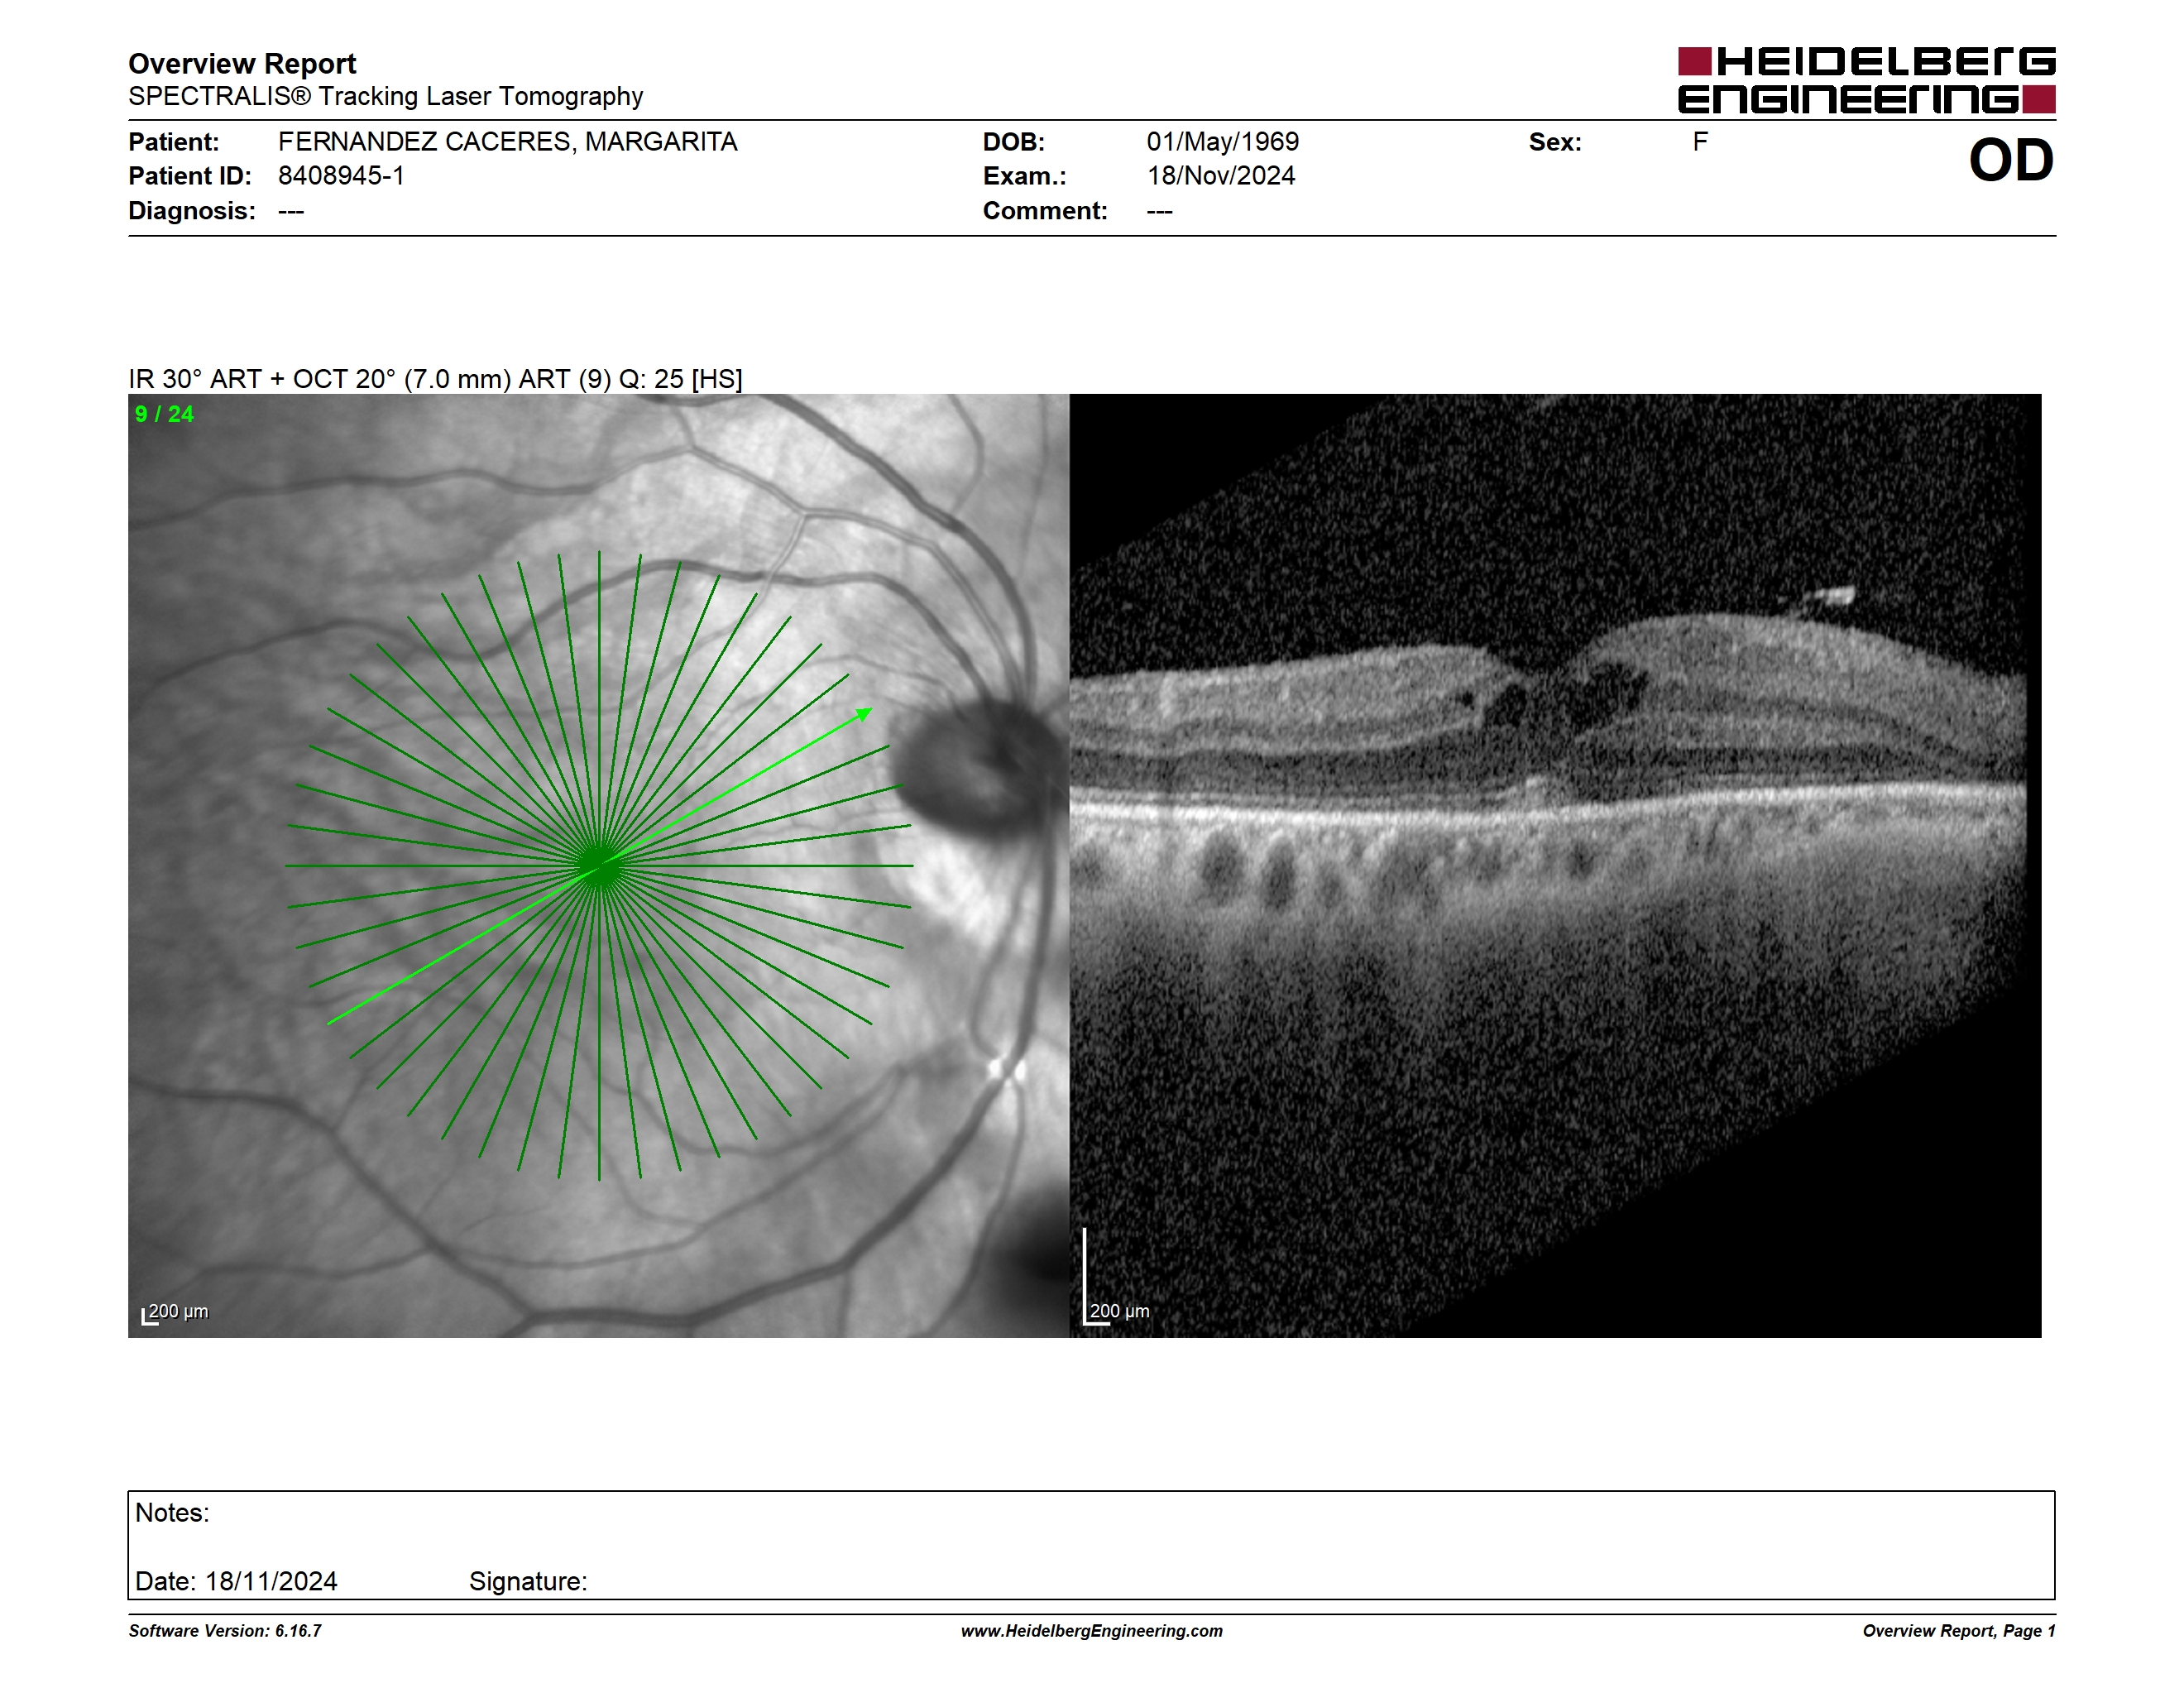Click the "Signature:" label
The height and width of the screenshot is (1688, 2184).
coord(528,1581)
